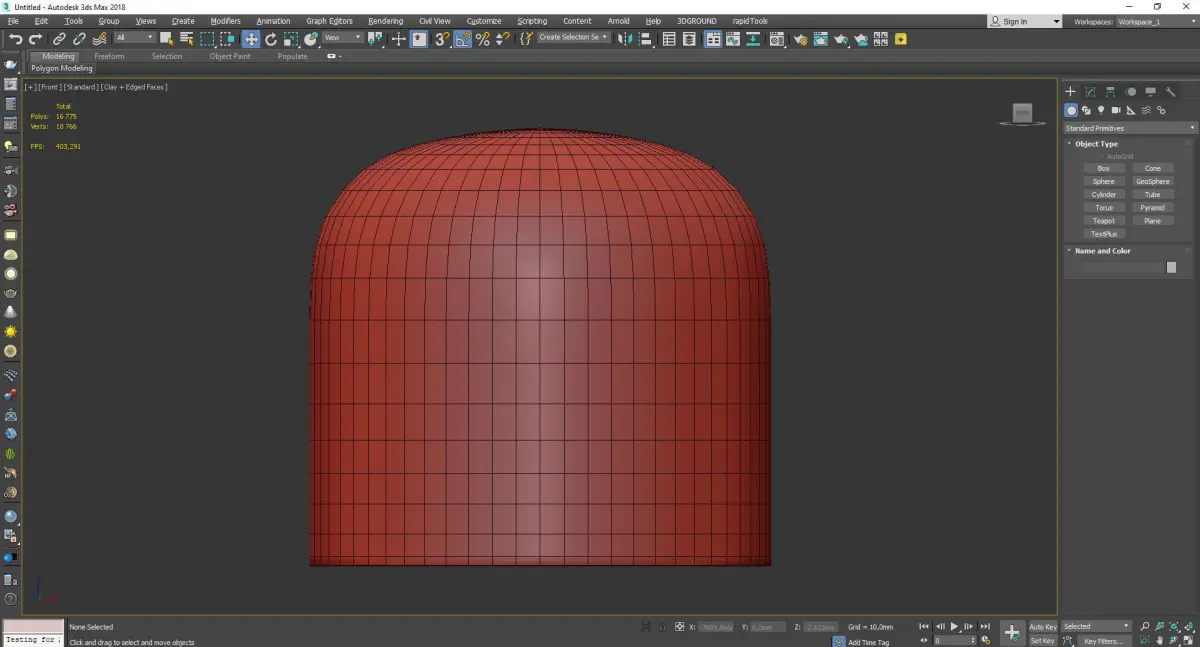Click the Undo arrow icon

click(x=16, y=39)
